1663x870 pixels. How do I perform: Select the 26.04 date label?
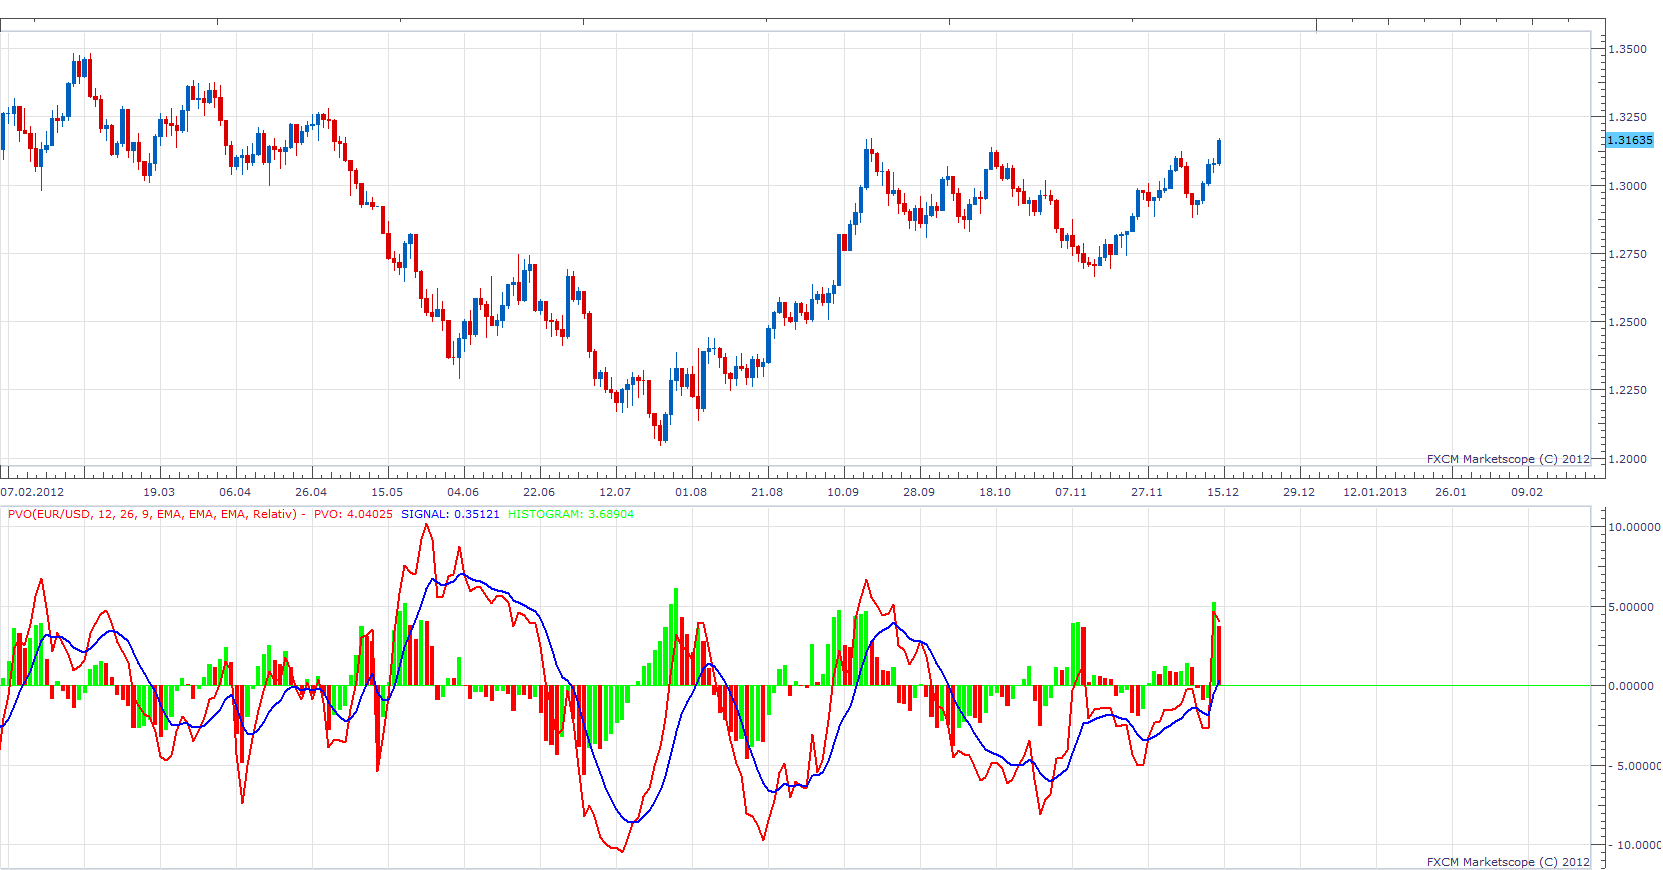(311, 492)
